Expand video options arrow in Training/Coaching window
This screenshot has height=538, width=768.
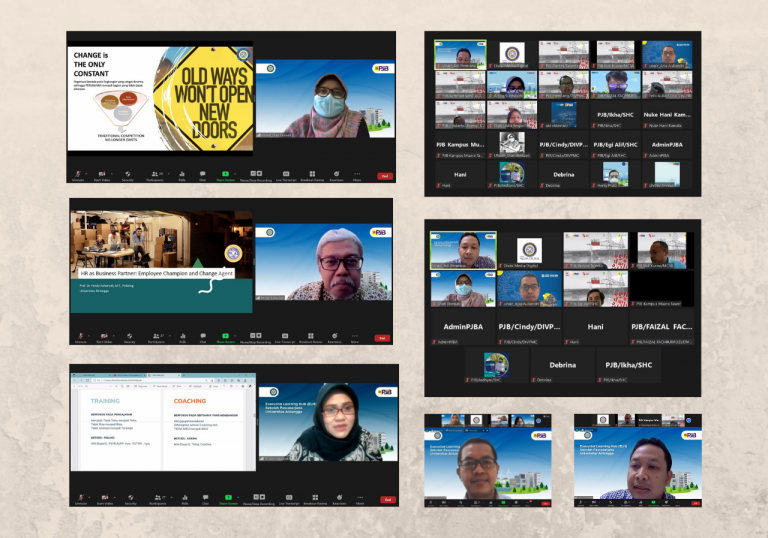coord(114,497)
